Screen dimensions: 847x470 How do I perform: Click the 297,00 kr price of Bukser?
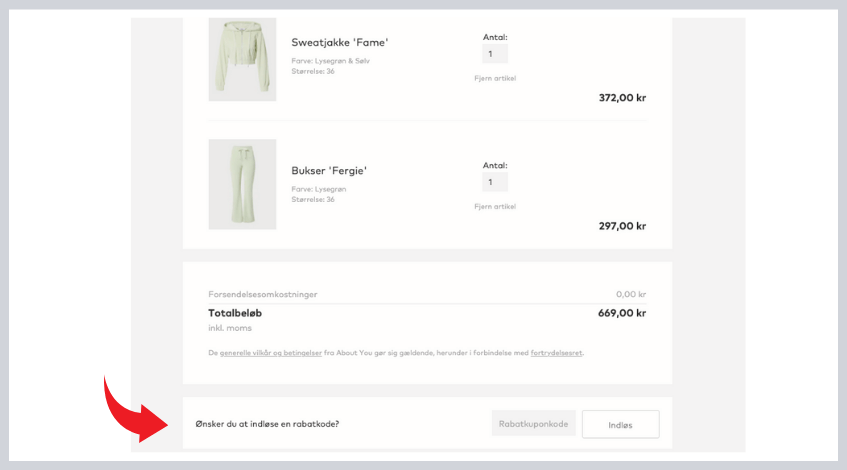point(622,226)
